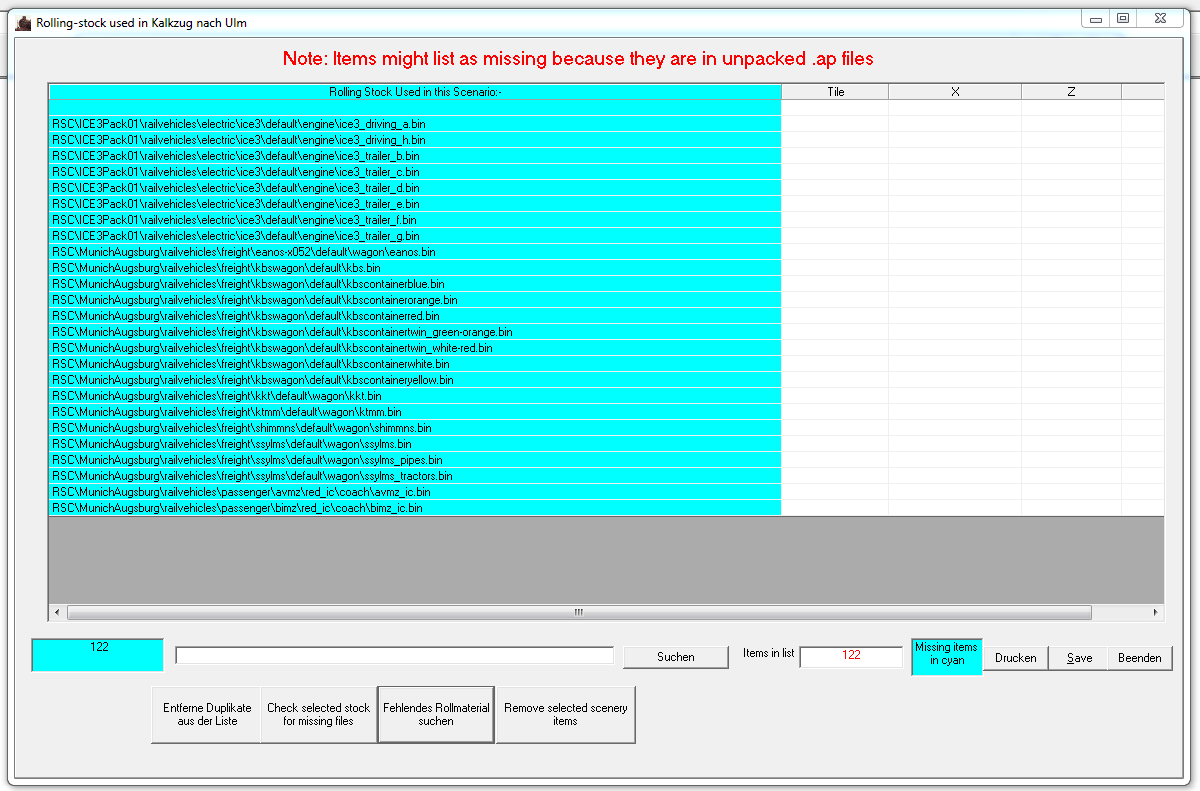Select the ssylms_tractors.bin row
Image resolution: width=1200 pixels, height=791 pixels.
pos(415,476)
